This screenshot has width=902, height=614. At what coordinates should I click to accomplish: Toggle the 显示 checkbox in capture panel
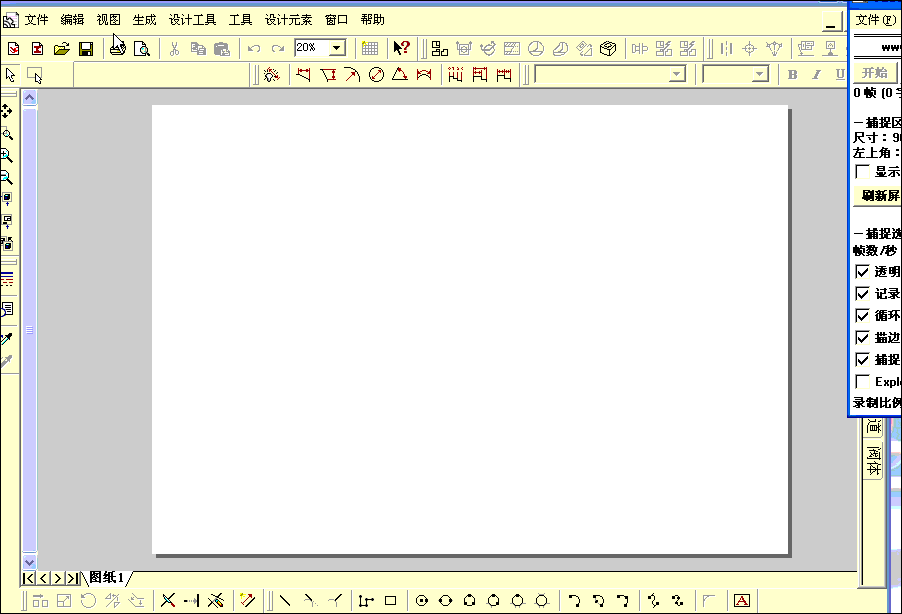tap(862, 171)
